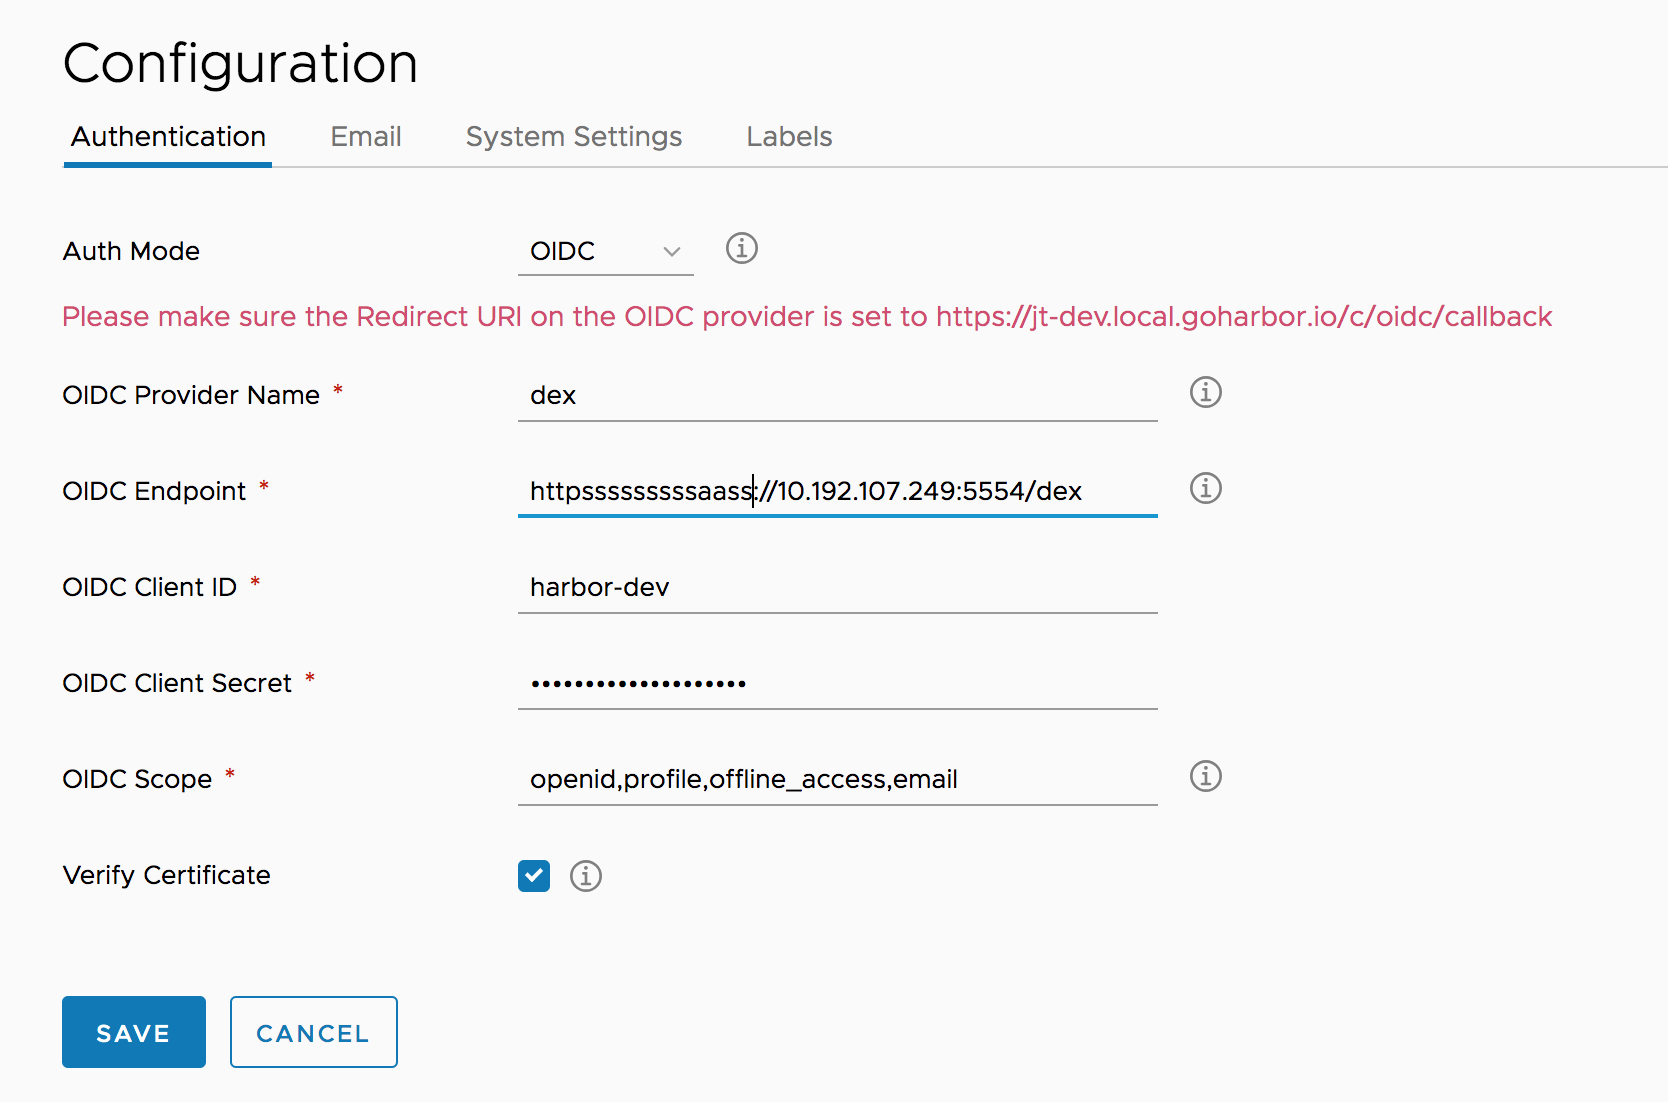Click the CANCEL button
Viewport: 1668px width, 1102px height.
click(314, 1032)
